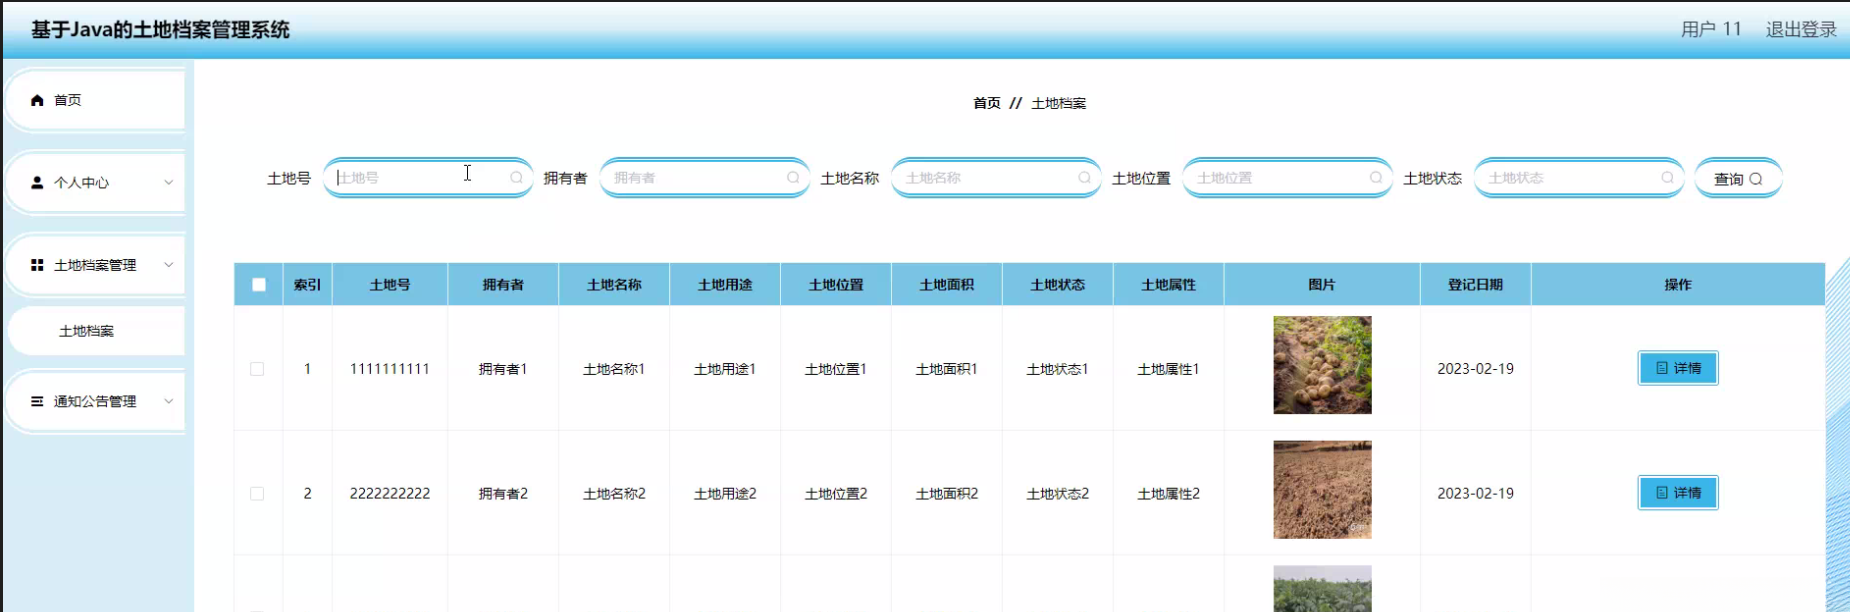Click the 土地属性 column header
The image size is (1850, 612).
pos(1169,285)
